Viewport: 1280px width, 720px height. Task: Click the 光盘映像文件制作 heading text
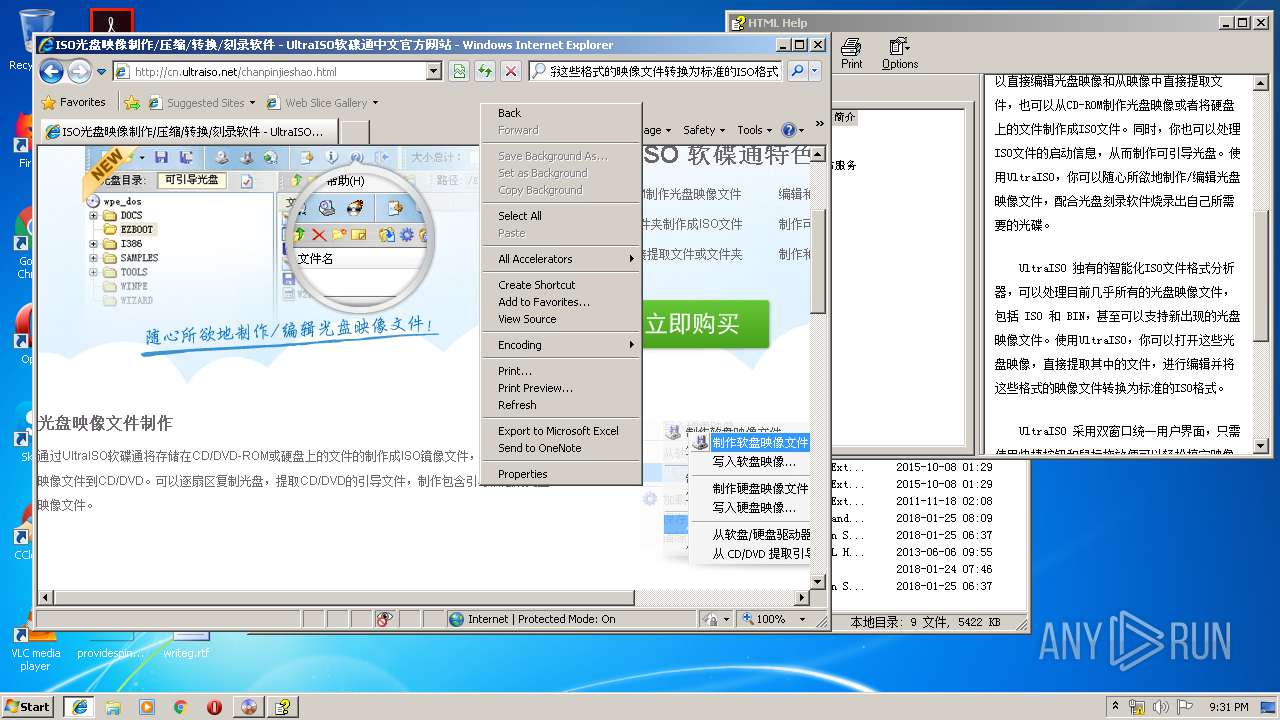106,423
